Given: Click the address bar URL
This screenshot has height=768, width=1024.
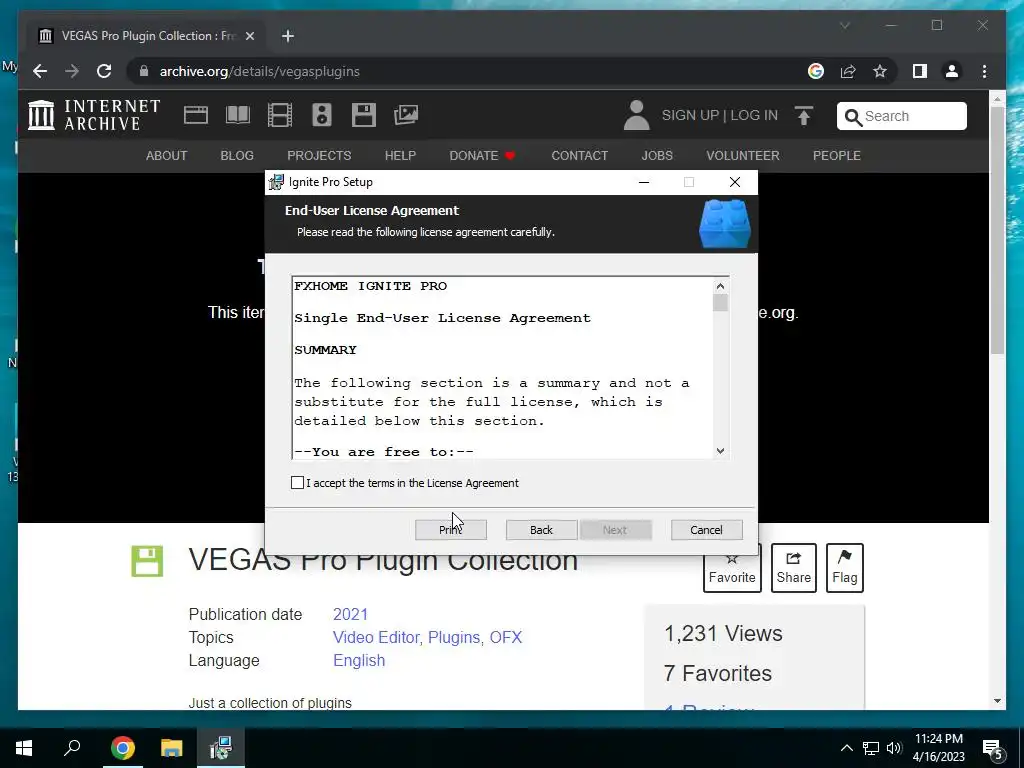Looking at the screenshot, I should (259, 71).
